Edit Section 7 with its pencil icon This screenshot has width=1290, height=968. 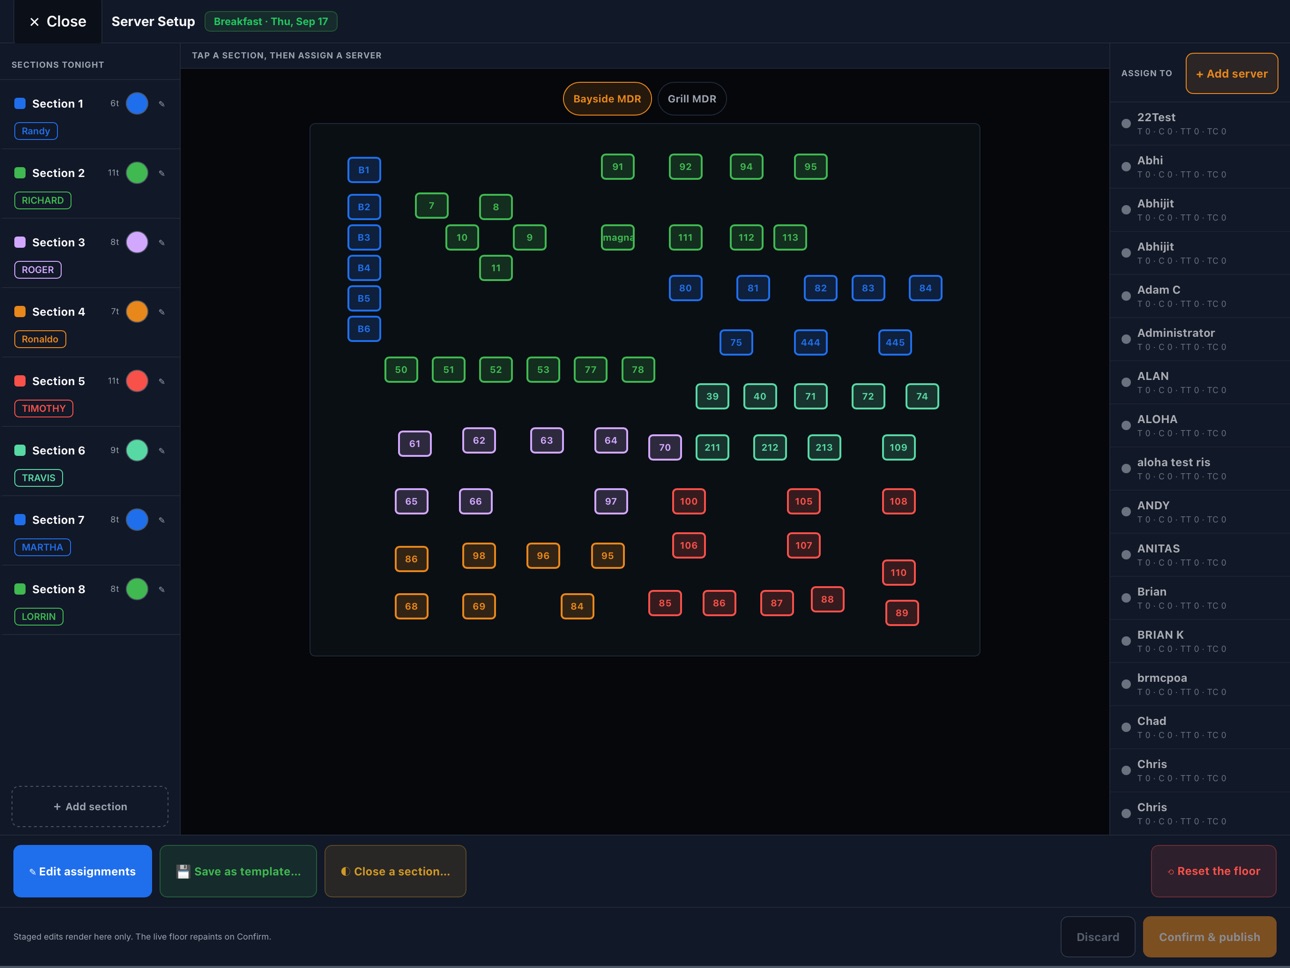(162, 520)
